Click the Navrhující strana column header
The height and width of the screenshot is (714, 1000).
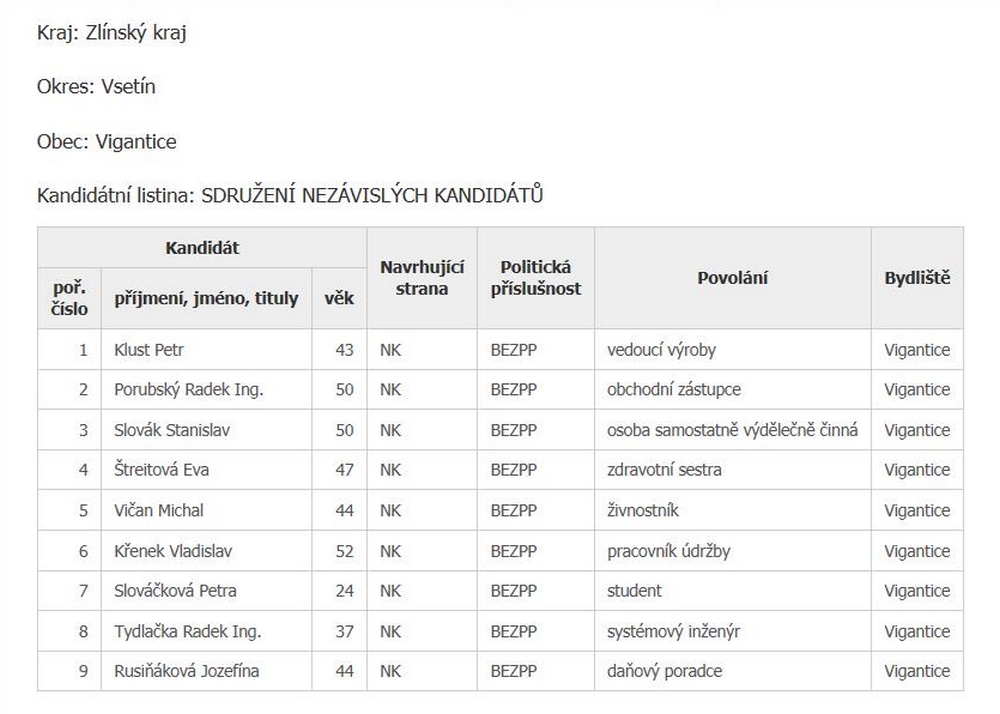421,278
